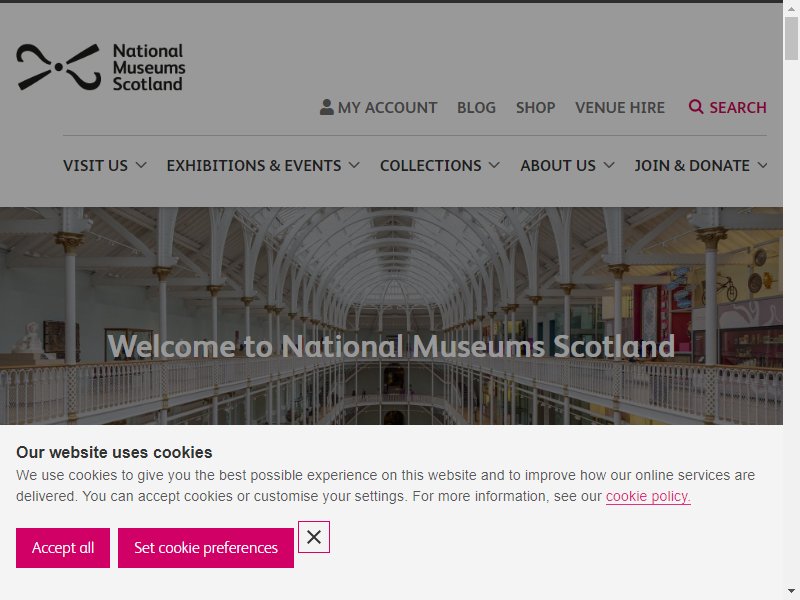Expand the About Us chevron
This screenshot has width=800, height=600.
pos(609,165)
